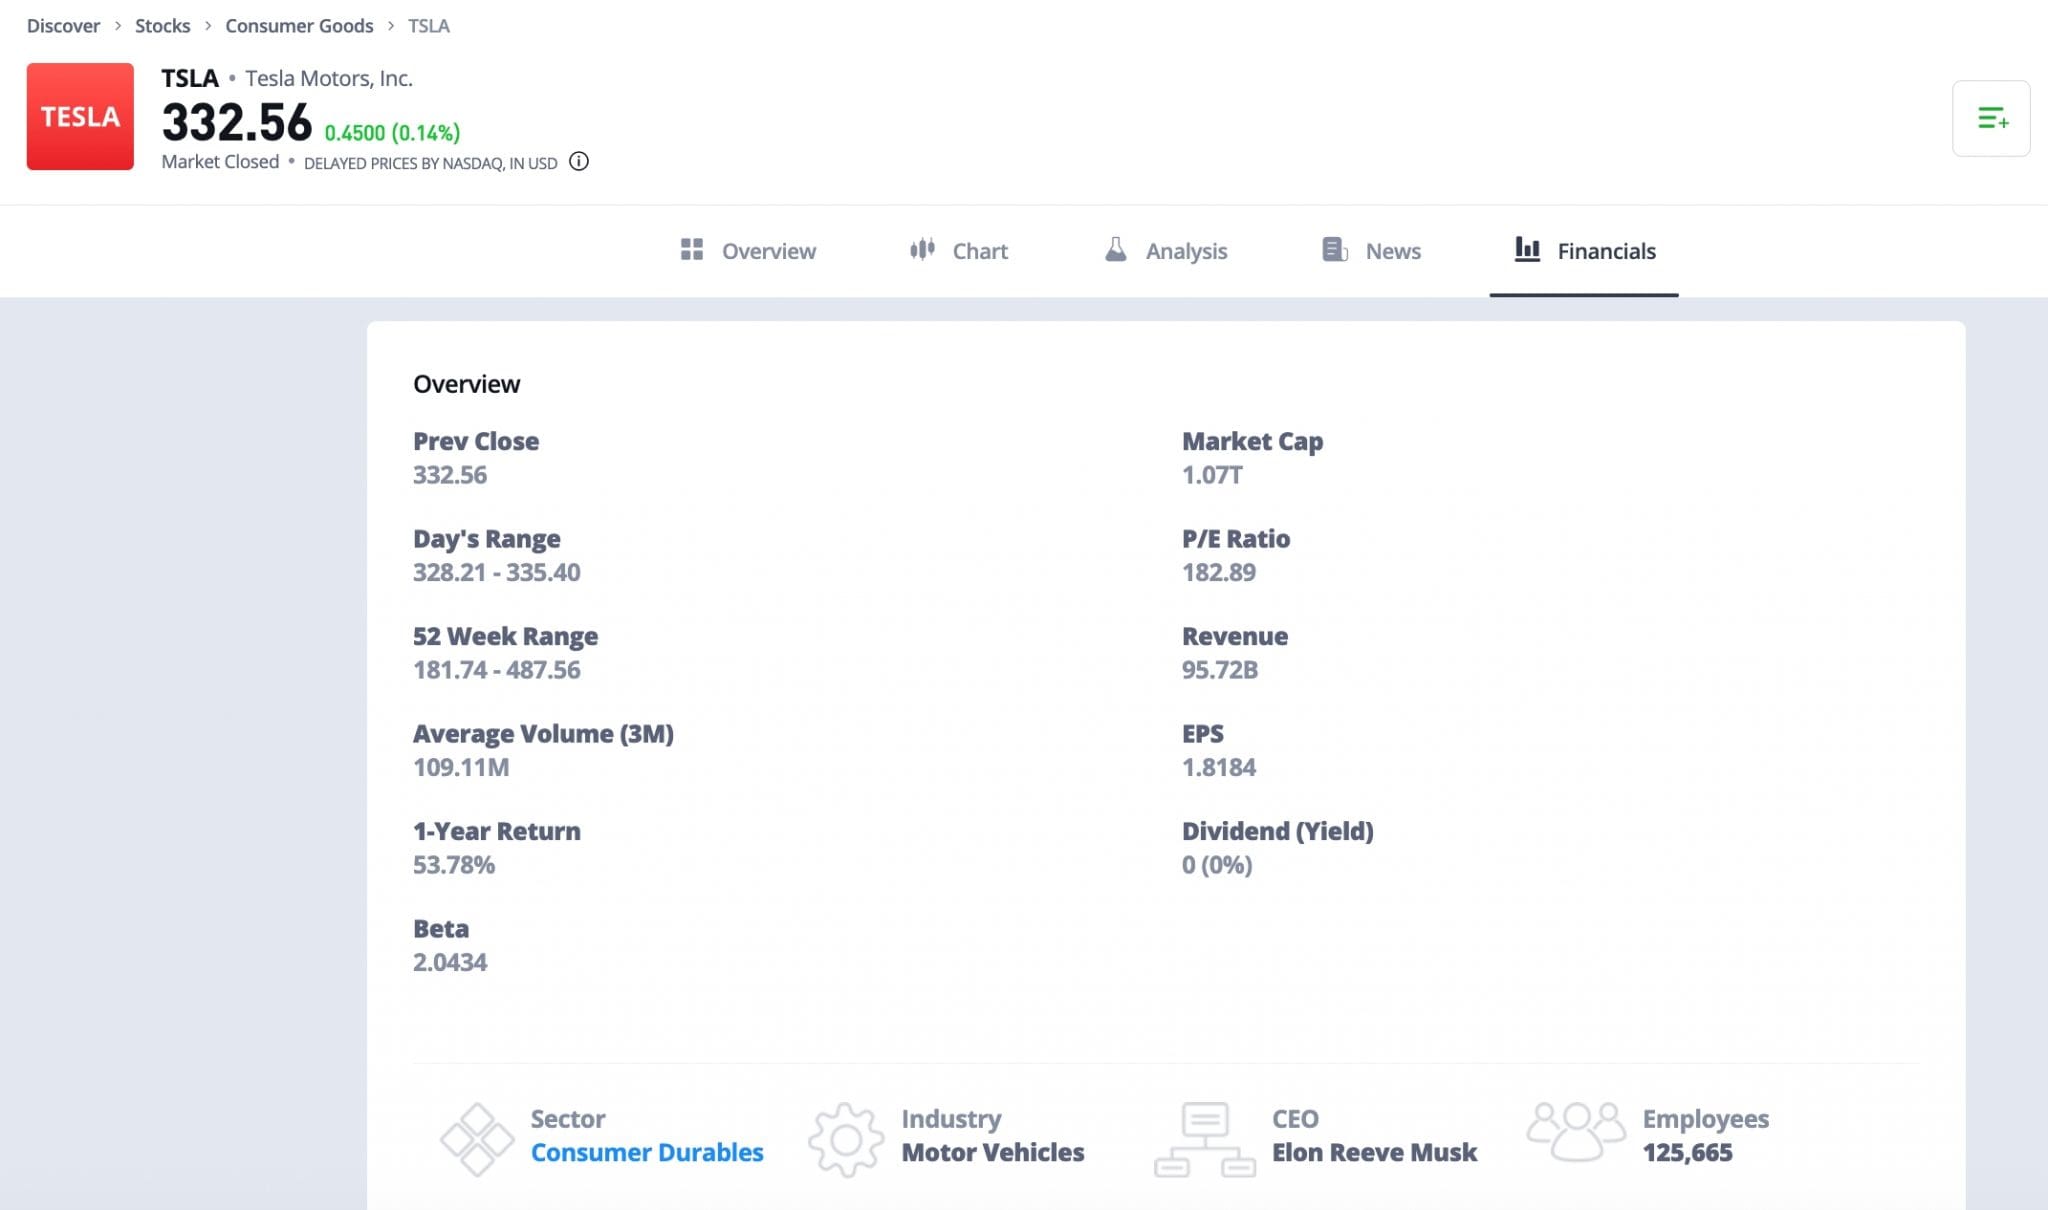Screen dimensions: 2048x1210
Task: Open the Chart tab
Action: pyautogui.click(x=979, y=251)
